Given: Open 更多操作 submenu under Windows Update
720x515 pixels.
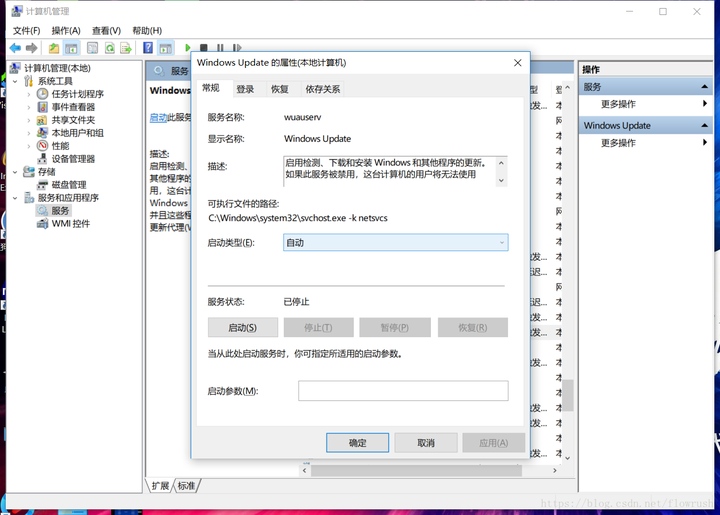Looking at the screenshot, I should (618, 143).
